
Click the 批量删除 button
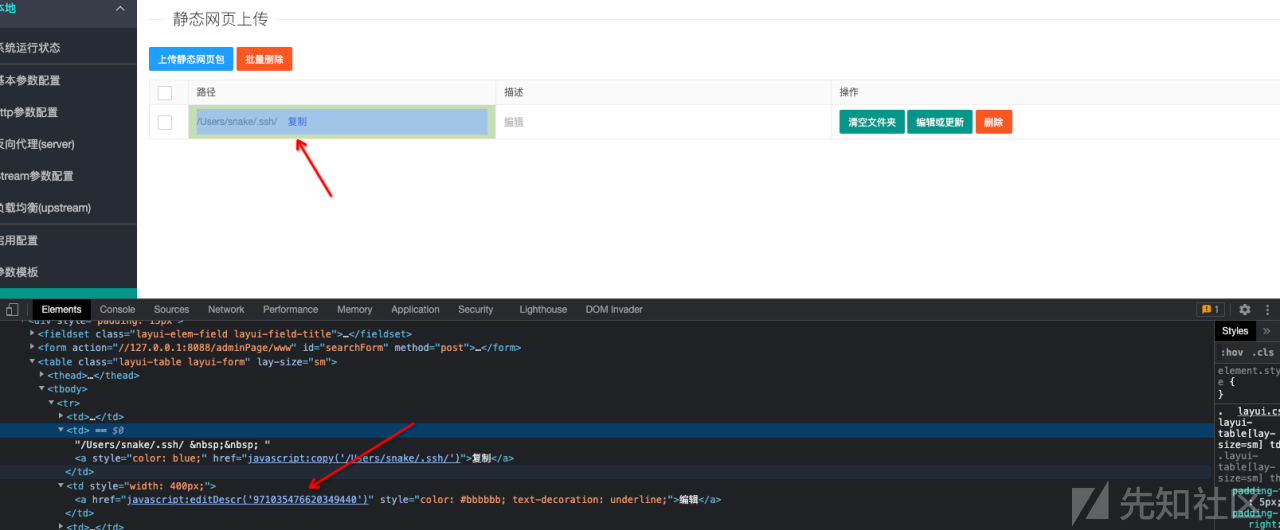point(264,59)
